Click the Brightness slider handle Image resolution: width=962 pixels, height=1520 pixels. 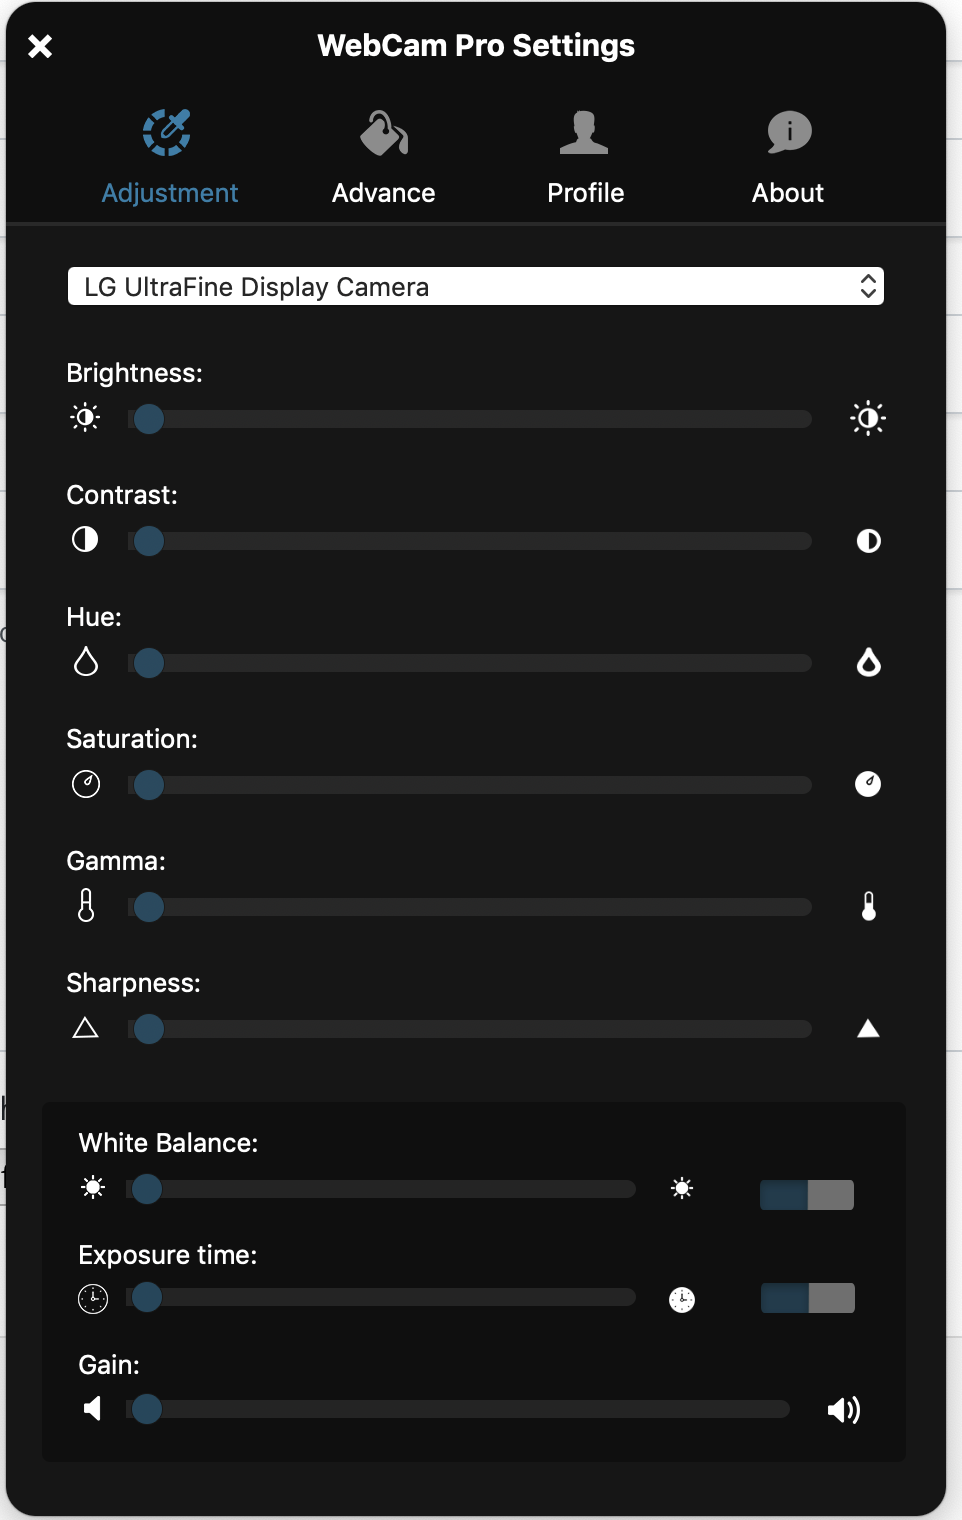pos(149,419)
